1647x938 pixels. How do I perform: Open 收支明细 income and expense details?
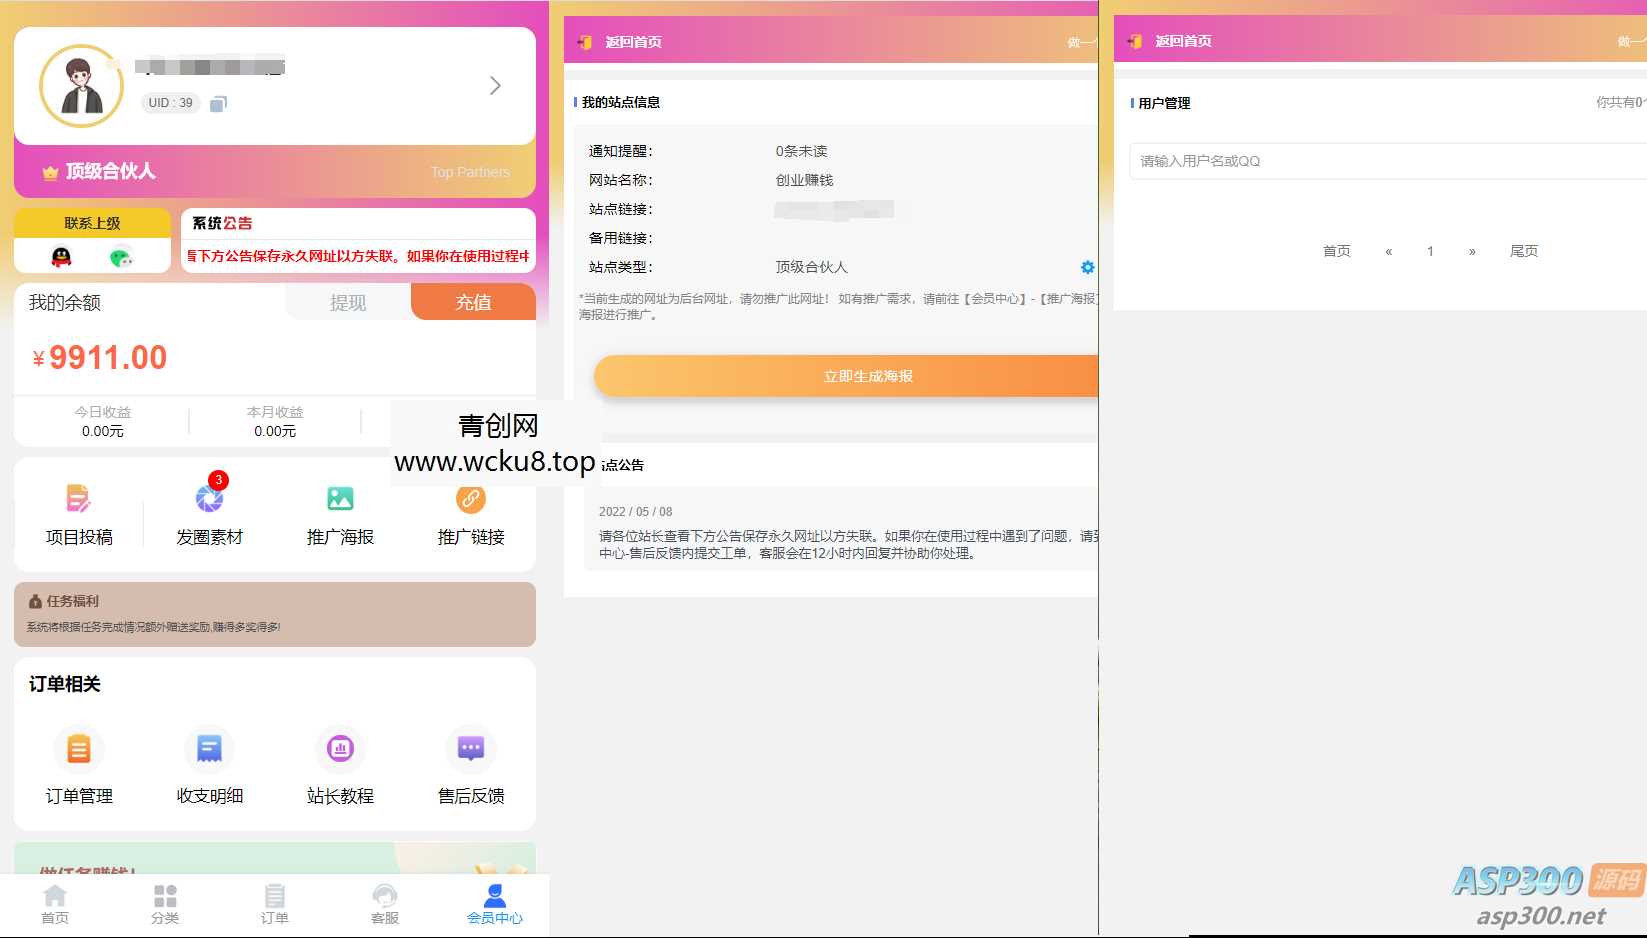(209, 749)
